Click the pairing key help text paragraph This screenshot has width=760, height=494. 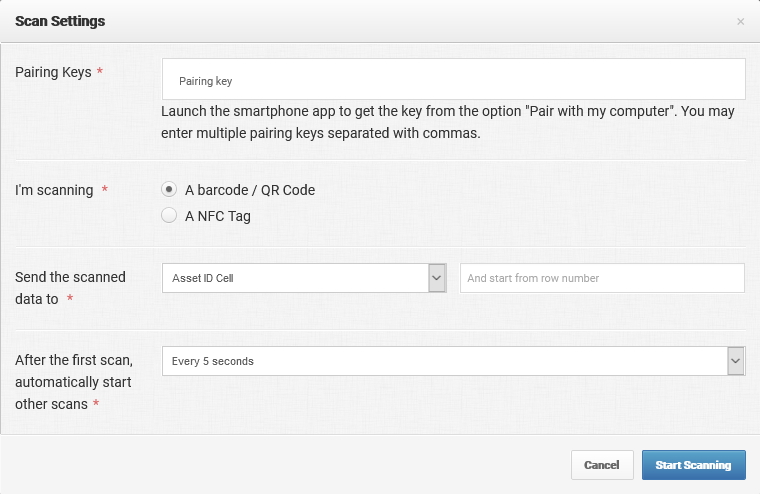448,122
